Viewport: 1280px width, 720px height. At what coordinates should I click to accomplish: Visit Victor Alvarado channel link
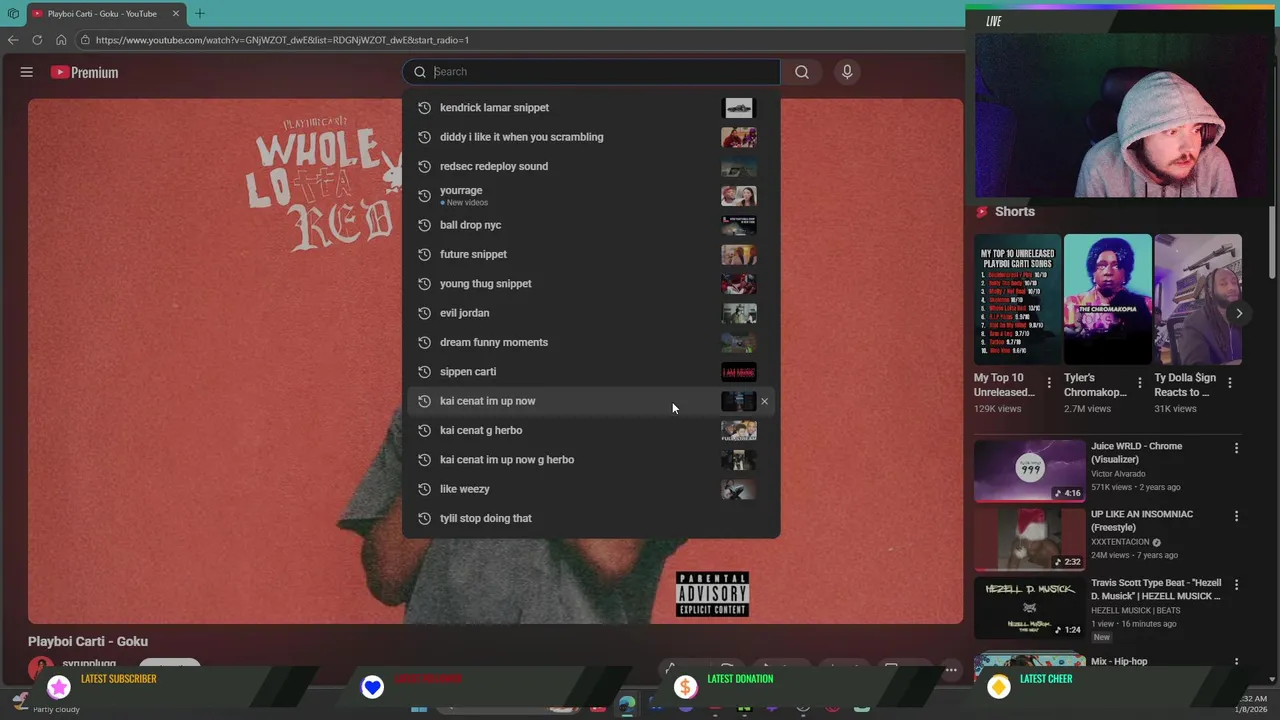[1118, 474]
